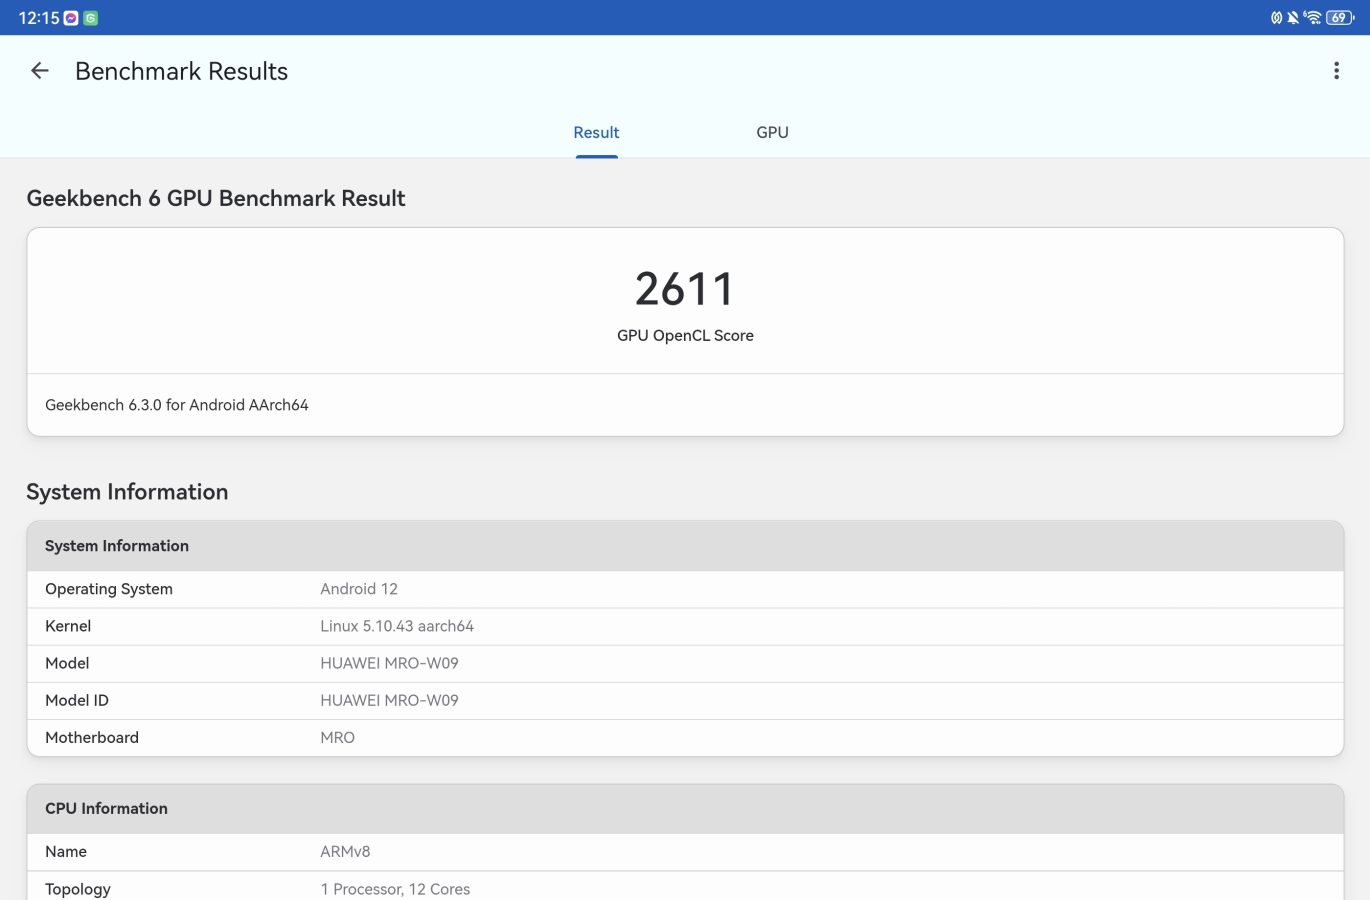Viewport: 1370px width, 900px height.
Task: Tap the battery indicator showing 69
Action: coord(1339,17)
